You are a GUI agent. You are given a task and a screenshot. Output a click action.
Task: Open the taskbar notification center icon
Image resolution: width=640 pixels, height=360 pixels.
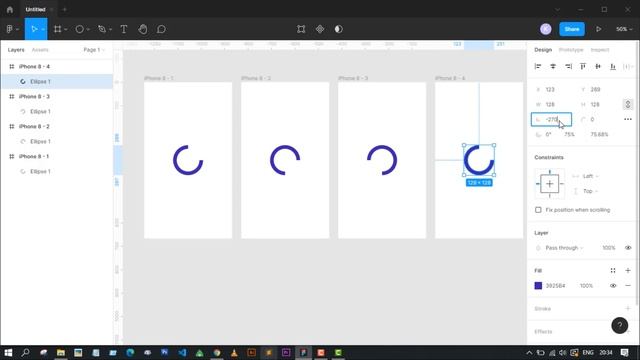[x=624, y=353]
